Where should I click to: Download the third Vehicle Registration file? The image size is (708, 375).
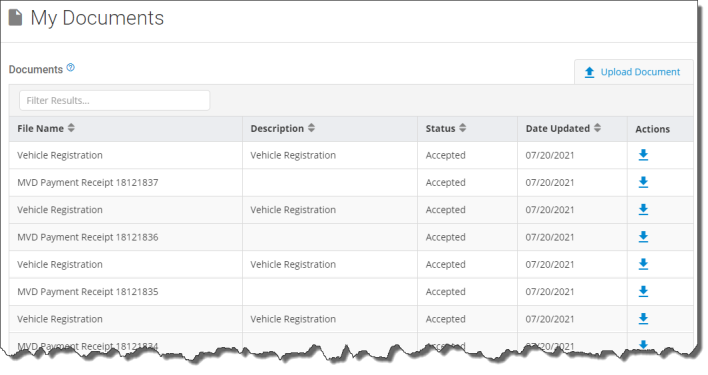tap(643, 264)
